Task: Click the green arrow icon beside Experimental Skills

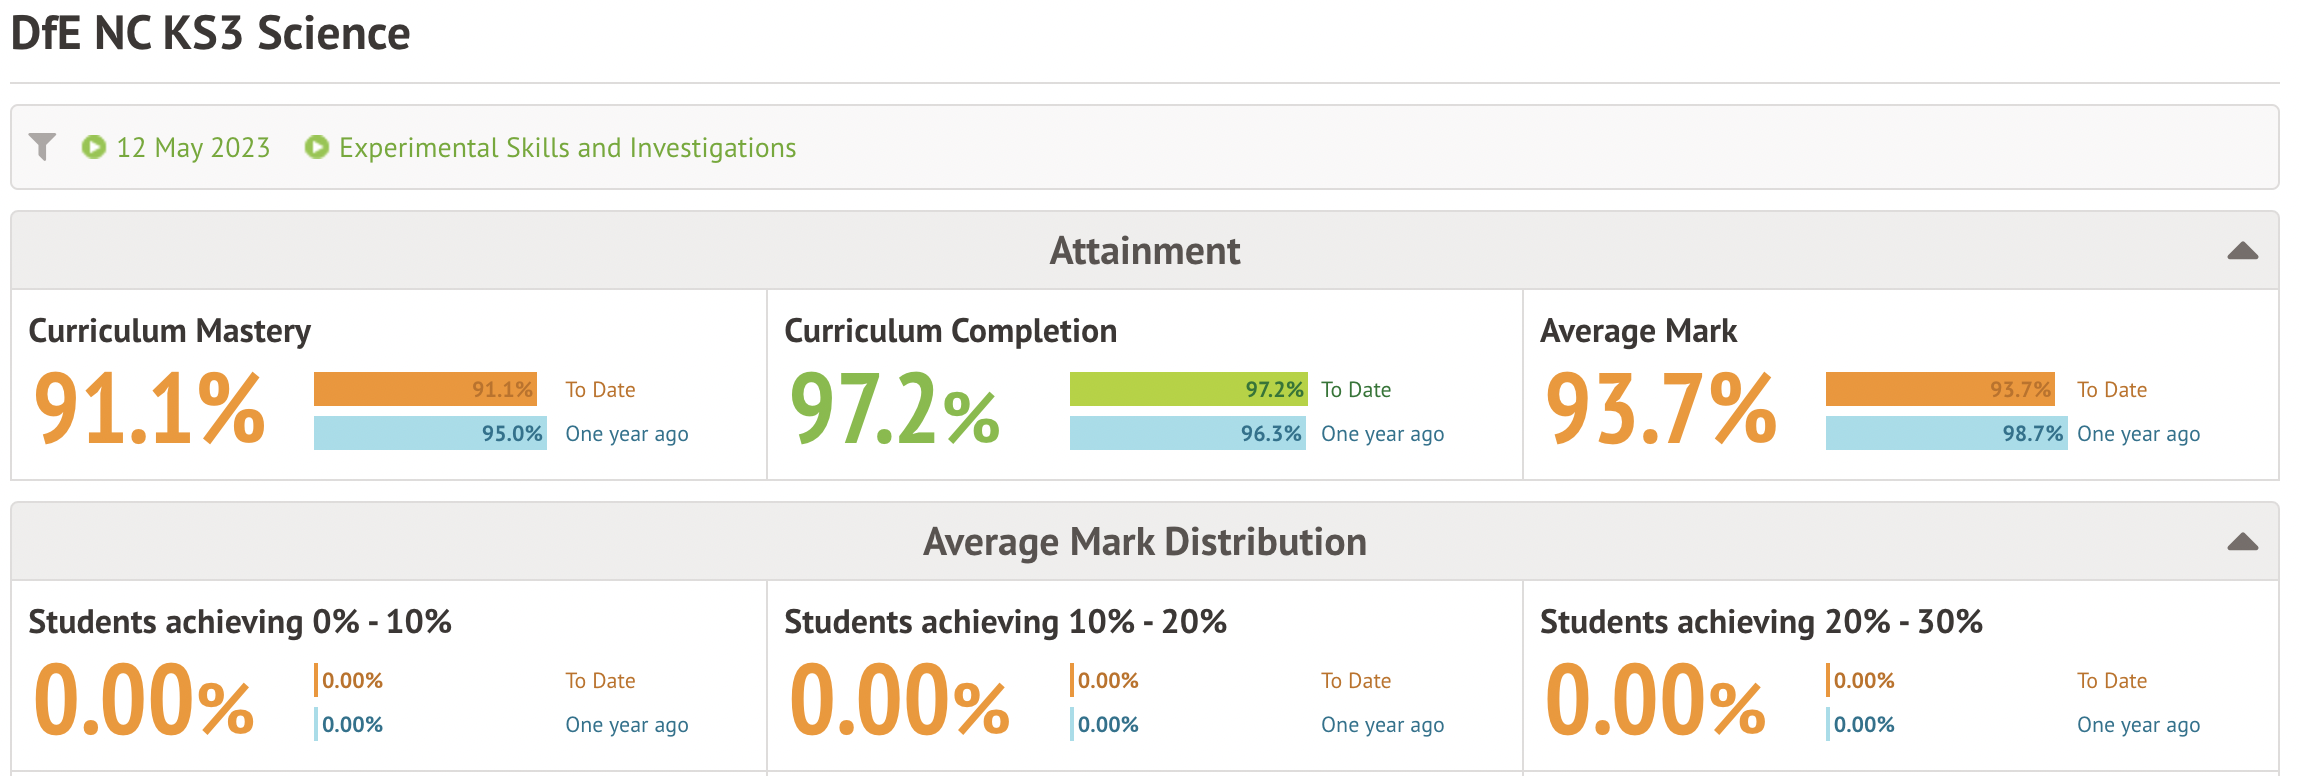Action: point(317,147)
